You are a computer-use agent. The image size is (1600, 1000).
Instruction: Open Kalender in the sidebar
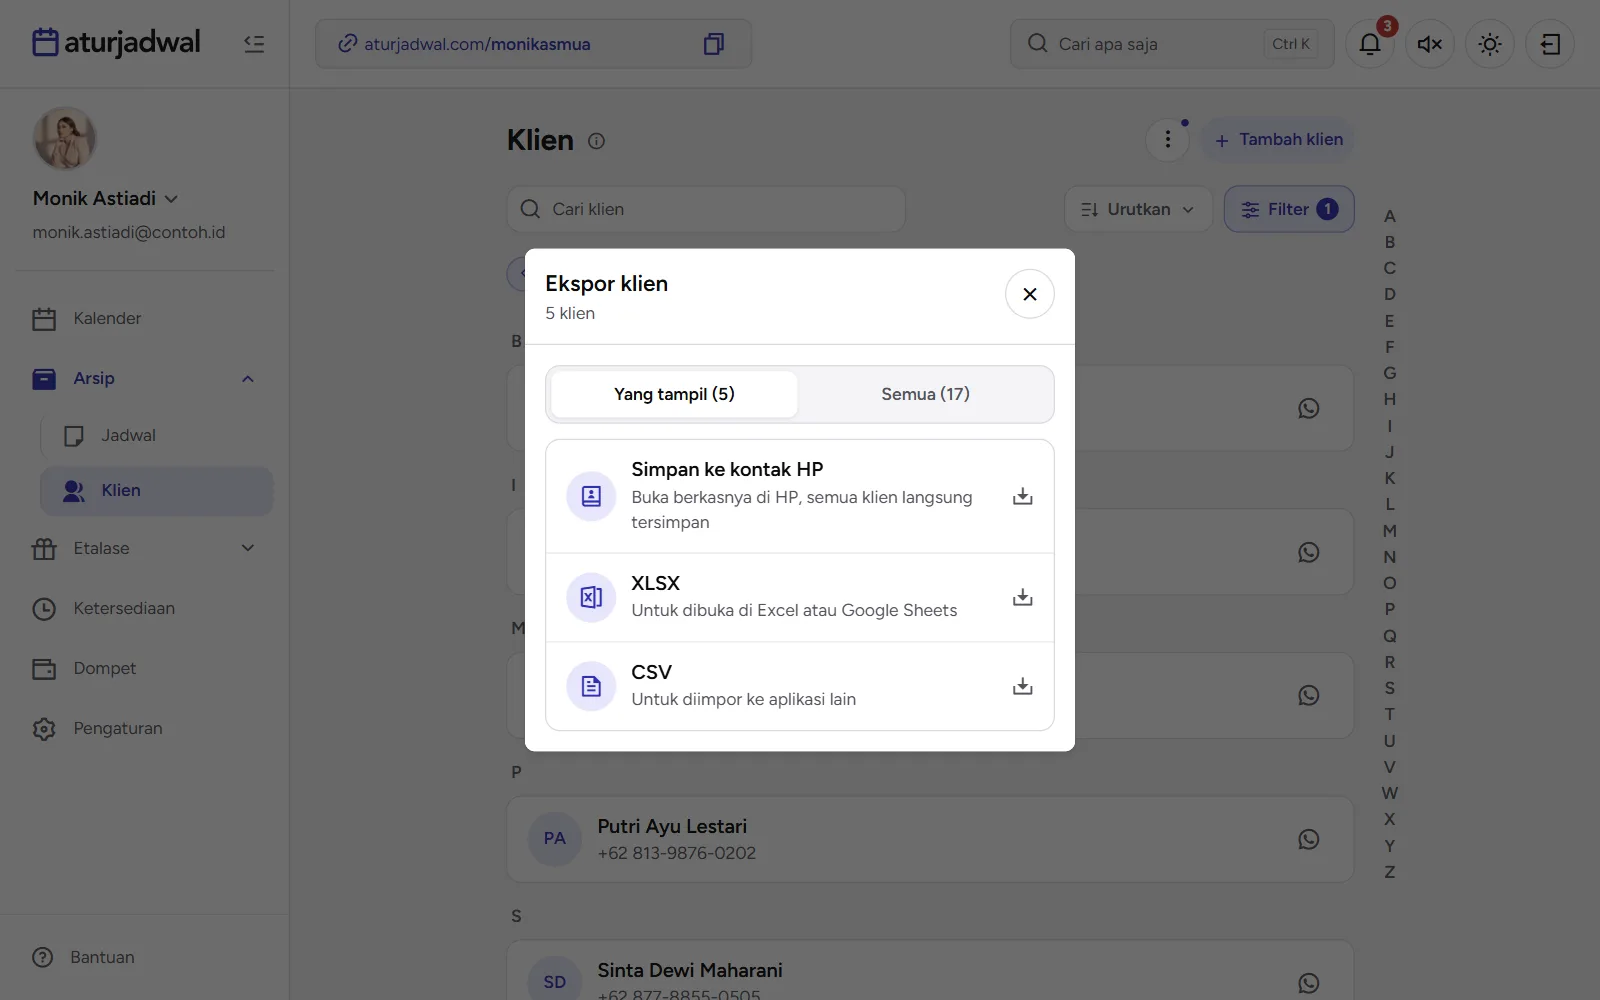click(146, 318)
